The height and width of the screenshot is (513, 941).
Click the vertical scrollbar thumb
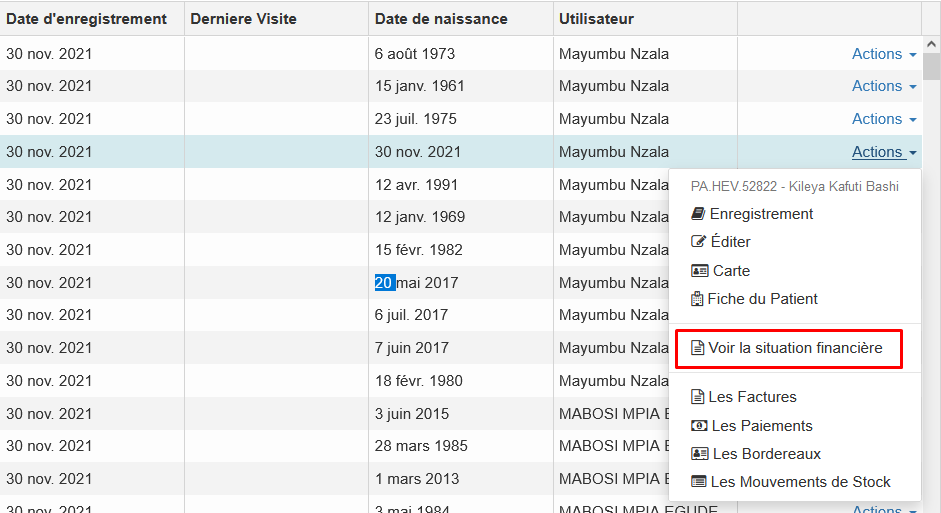pyautogui.click(x=931, y=66)
